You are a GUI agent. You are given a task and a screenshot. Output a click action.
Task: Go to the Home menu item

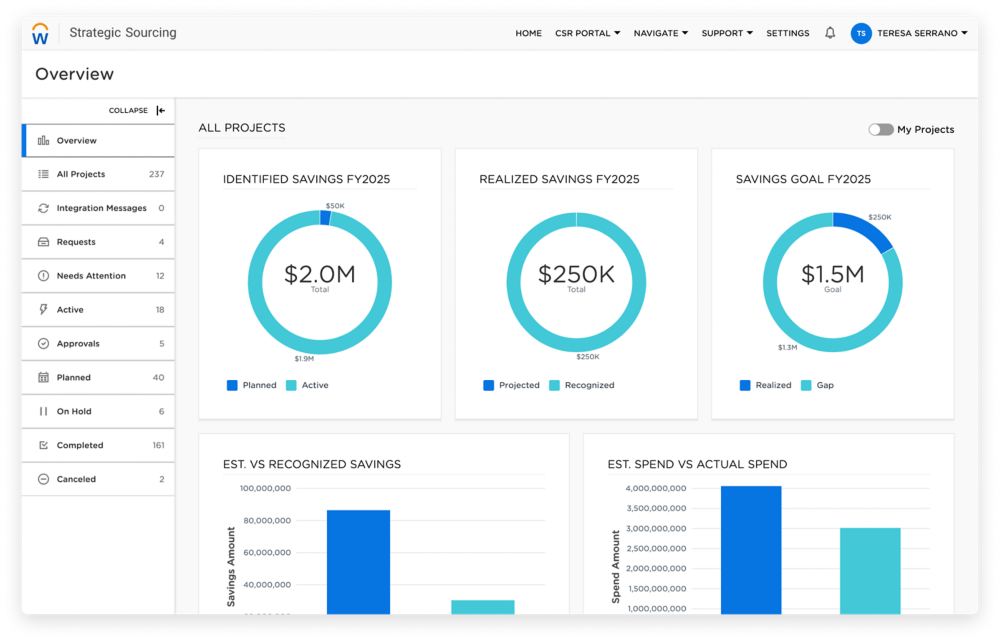[528, 33]
